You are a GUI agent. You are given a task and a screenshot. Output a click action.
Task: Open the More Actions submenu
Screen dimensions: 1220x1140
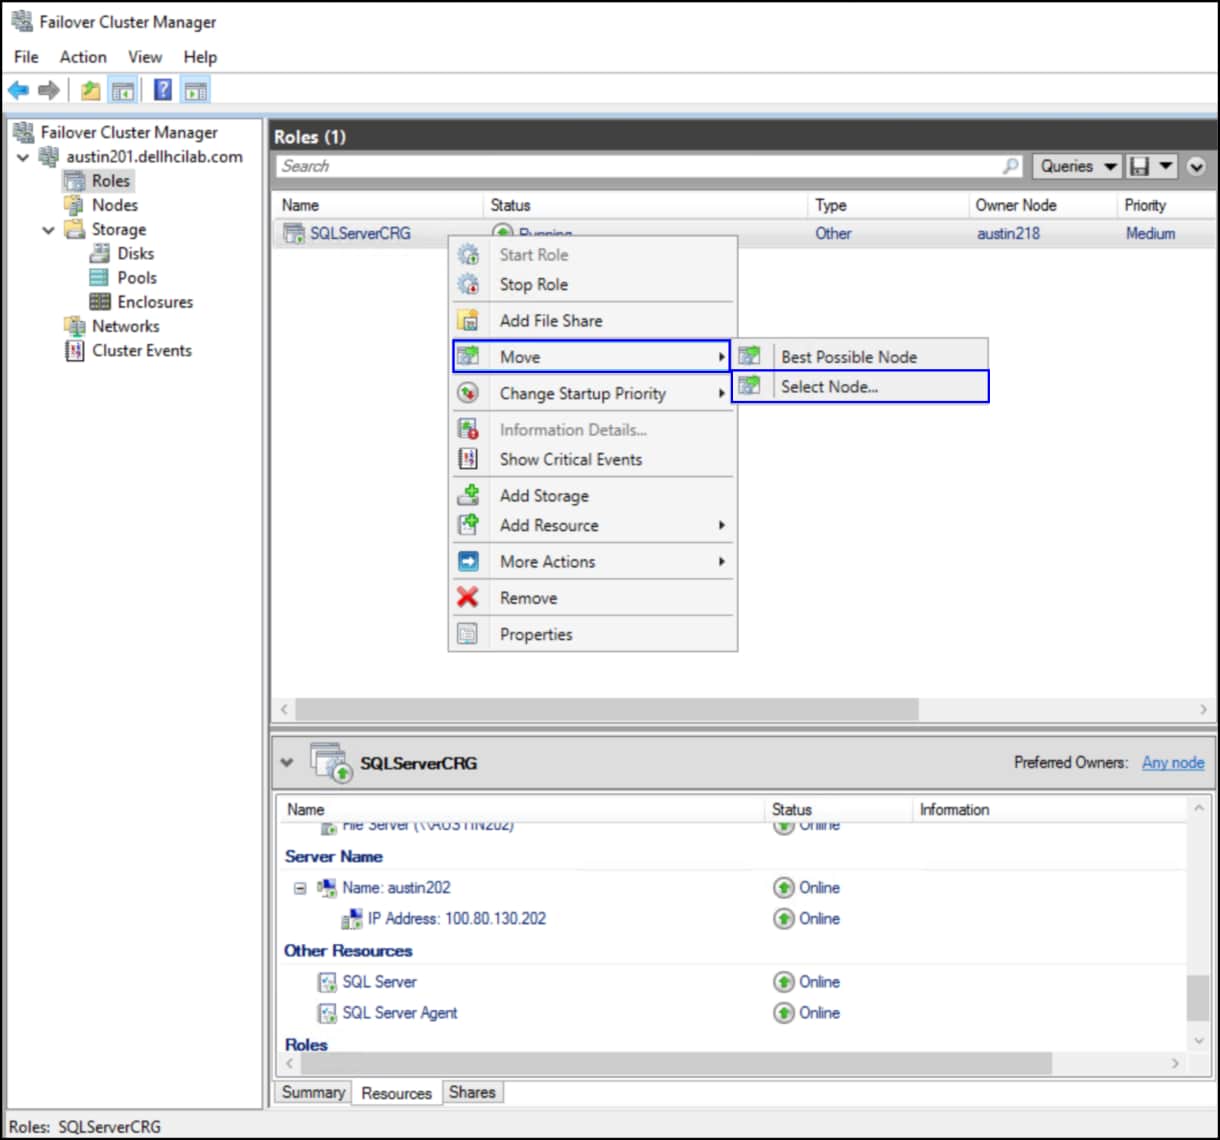tap(593, 562)
